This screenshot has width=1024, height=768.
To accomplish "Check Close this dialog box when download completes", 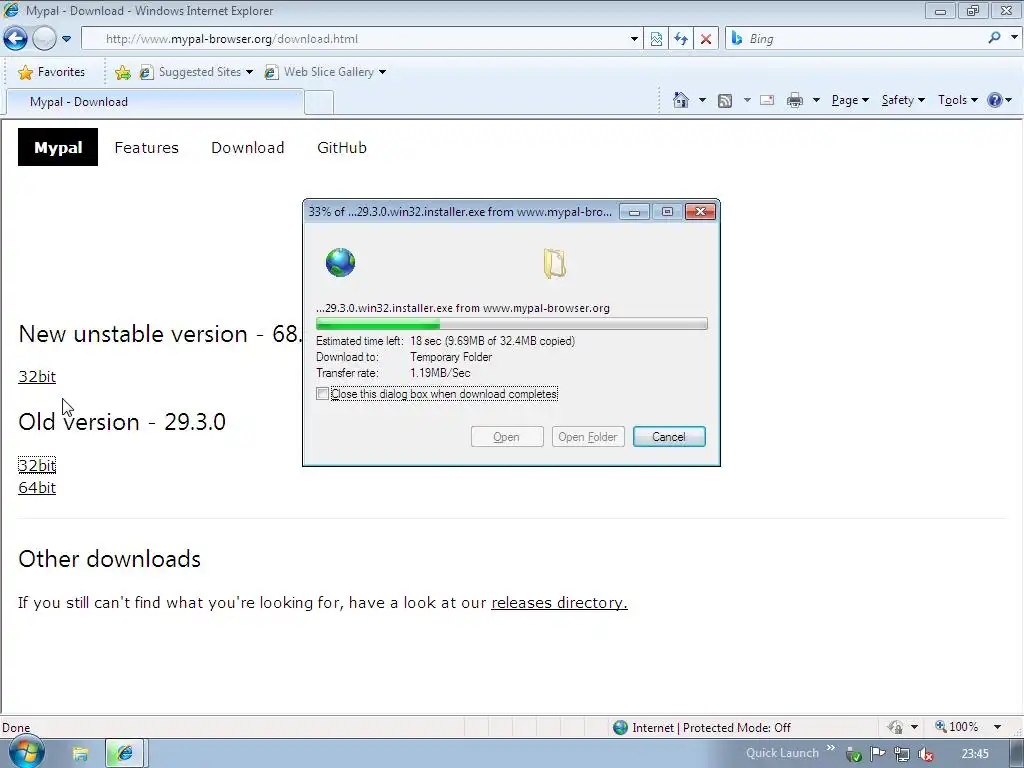I will click(322, 394).
